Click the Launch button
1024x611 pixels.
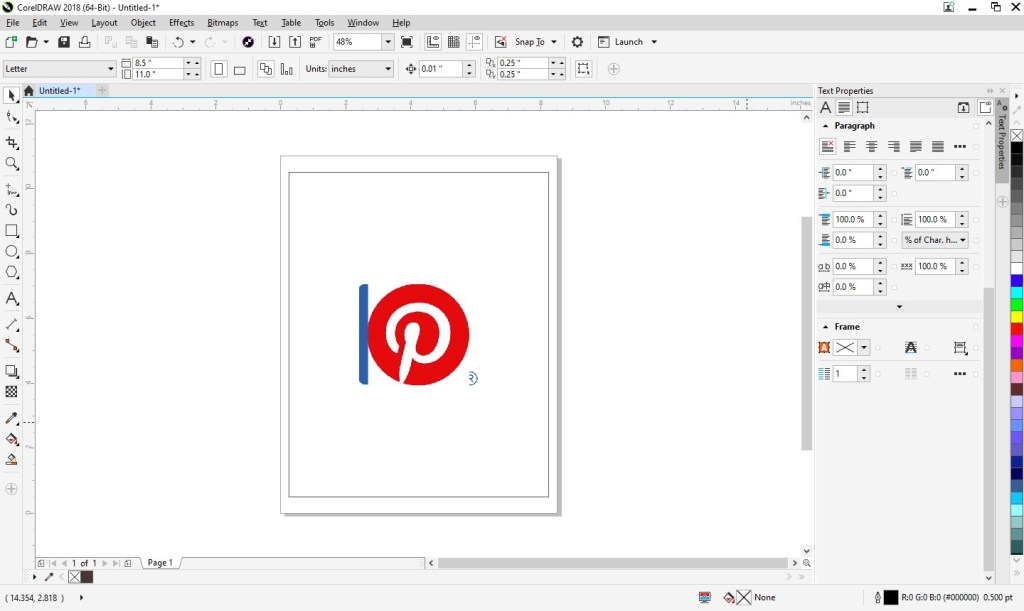628,42
